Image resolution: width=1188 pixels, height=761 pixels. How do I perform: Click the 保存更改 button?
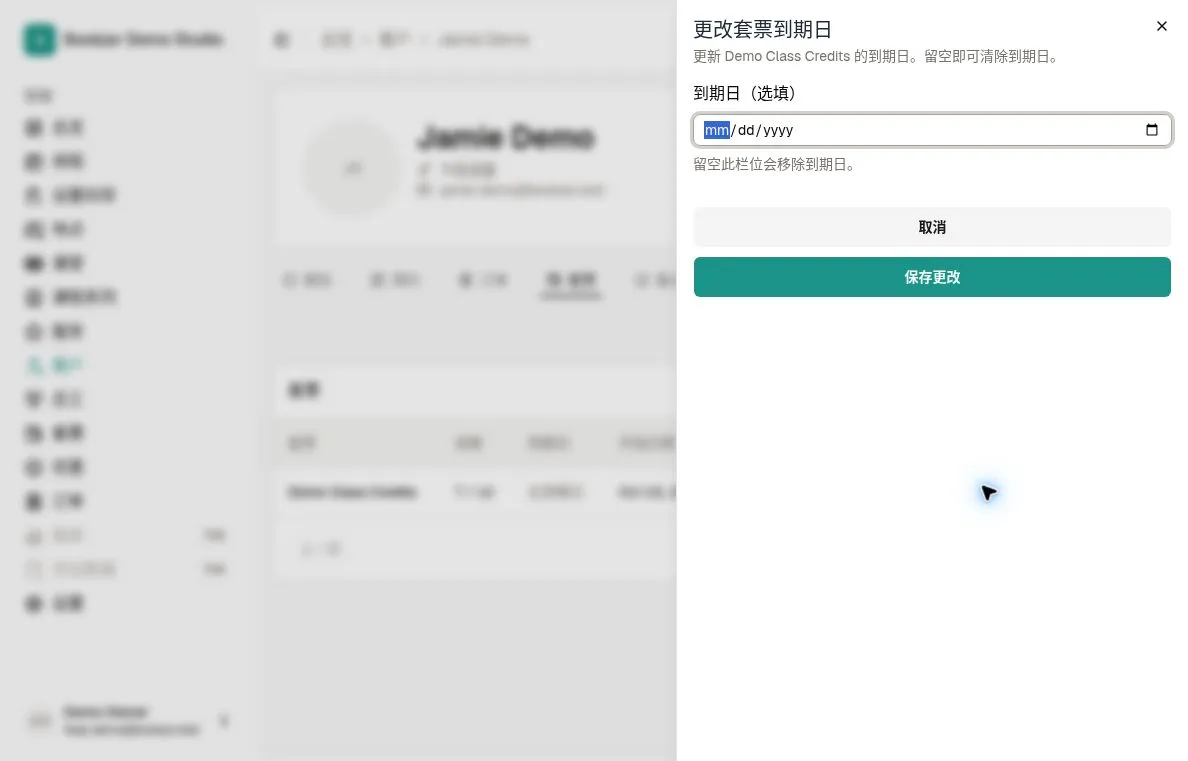(932, 277)
